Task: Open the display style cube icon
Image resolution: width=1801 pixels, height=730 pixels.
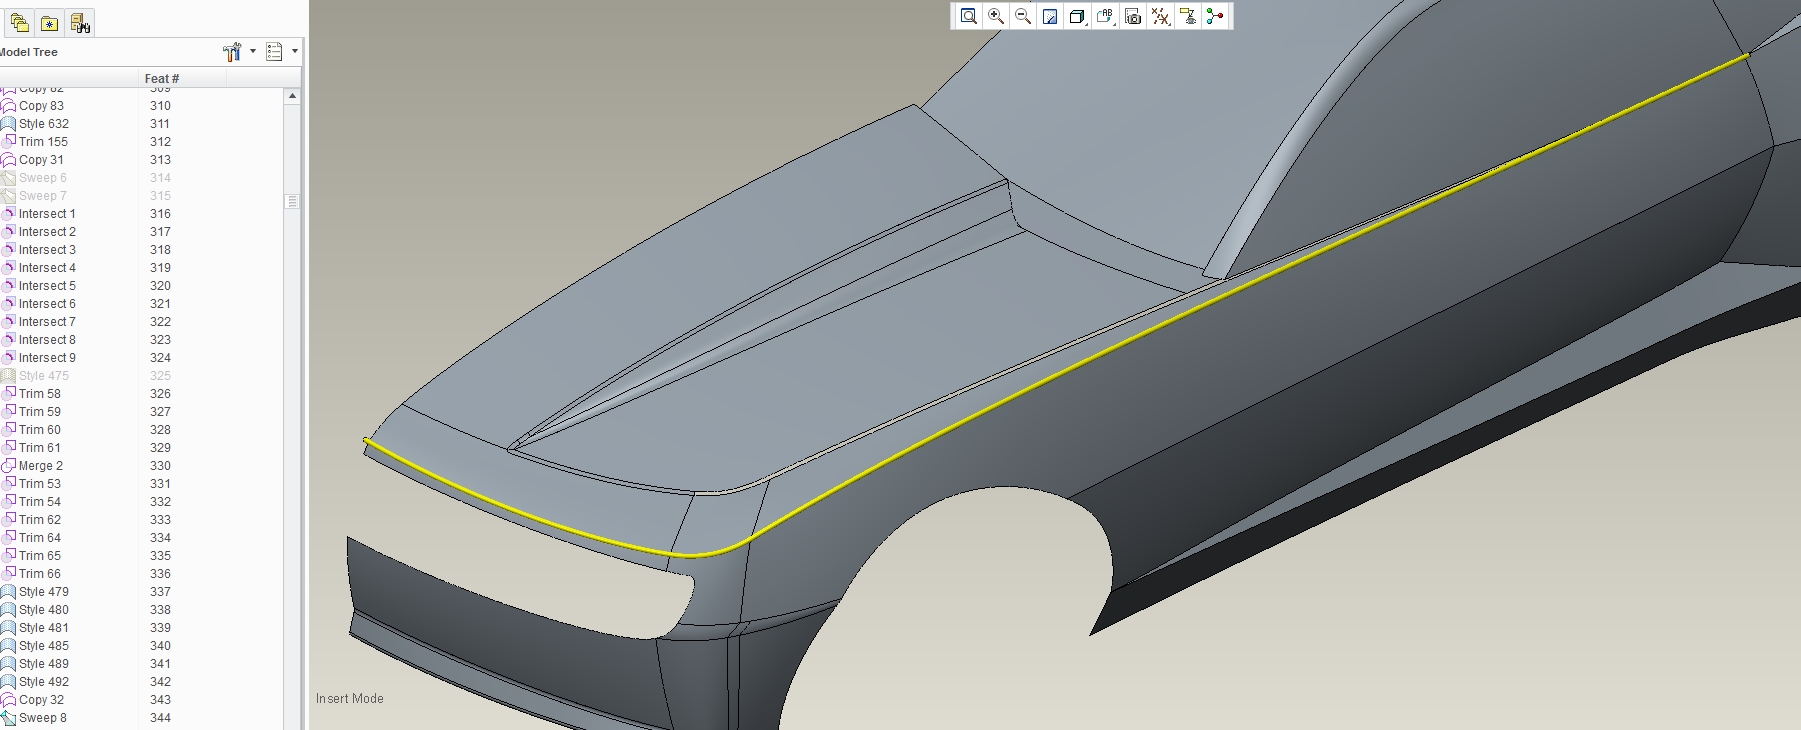Action: [1077, 16]
